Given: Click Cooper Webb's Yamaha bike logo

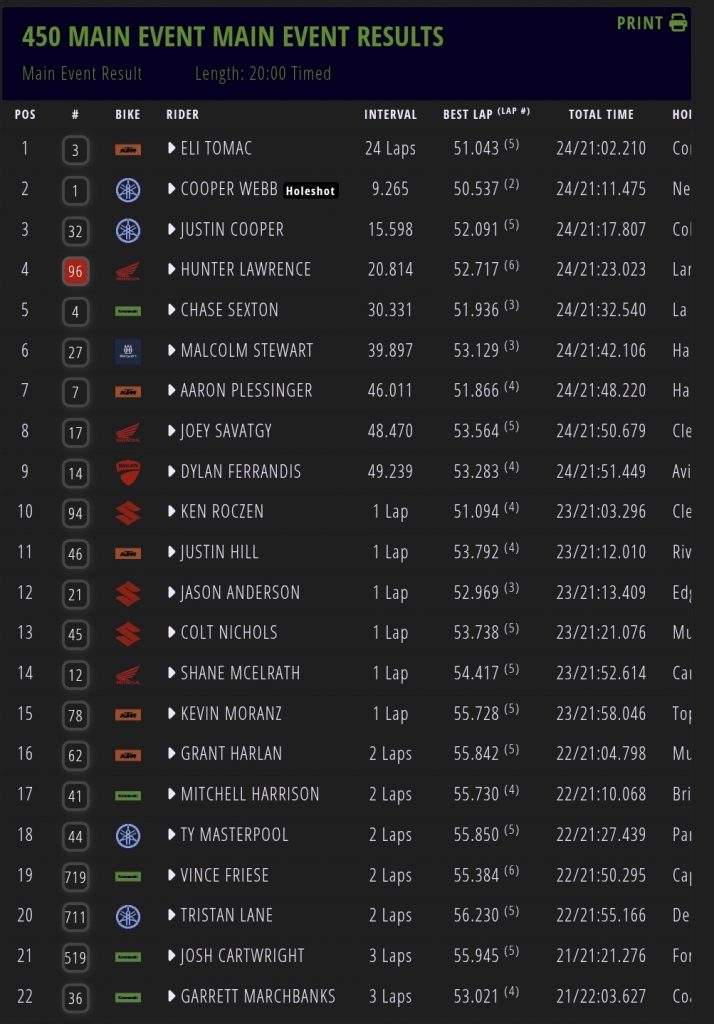Looking at the screenshot, I should point(128,189).
